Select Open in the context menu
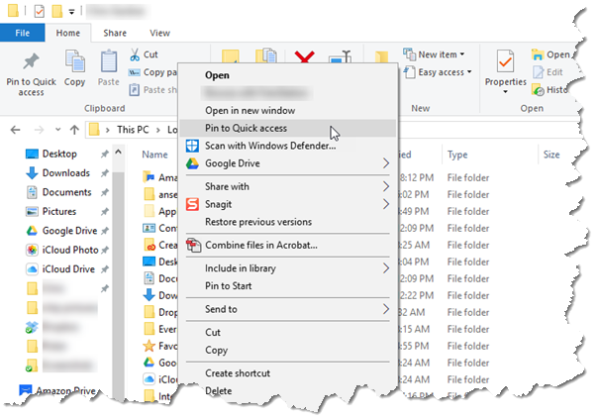Image resolution: width=600 pixels, height=420 pixels. (x=287, y=75)
